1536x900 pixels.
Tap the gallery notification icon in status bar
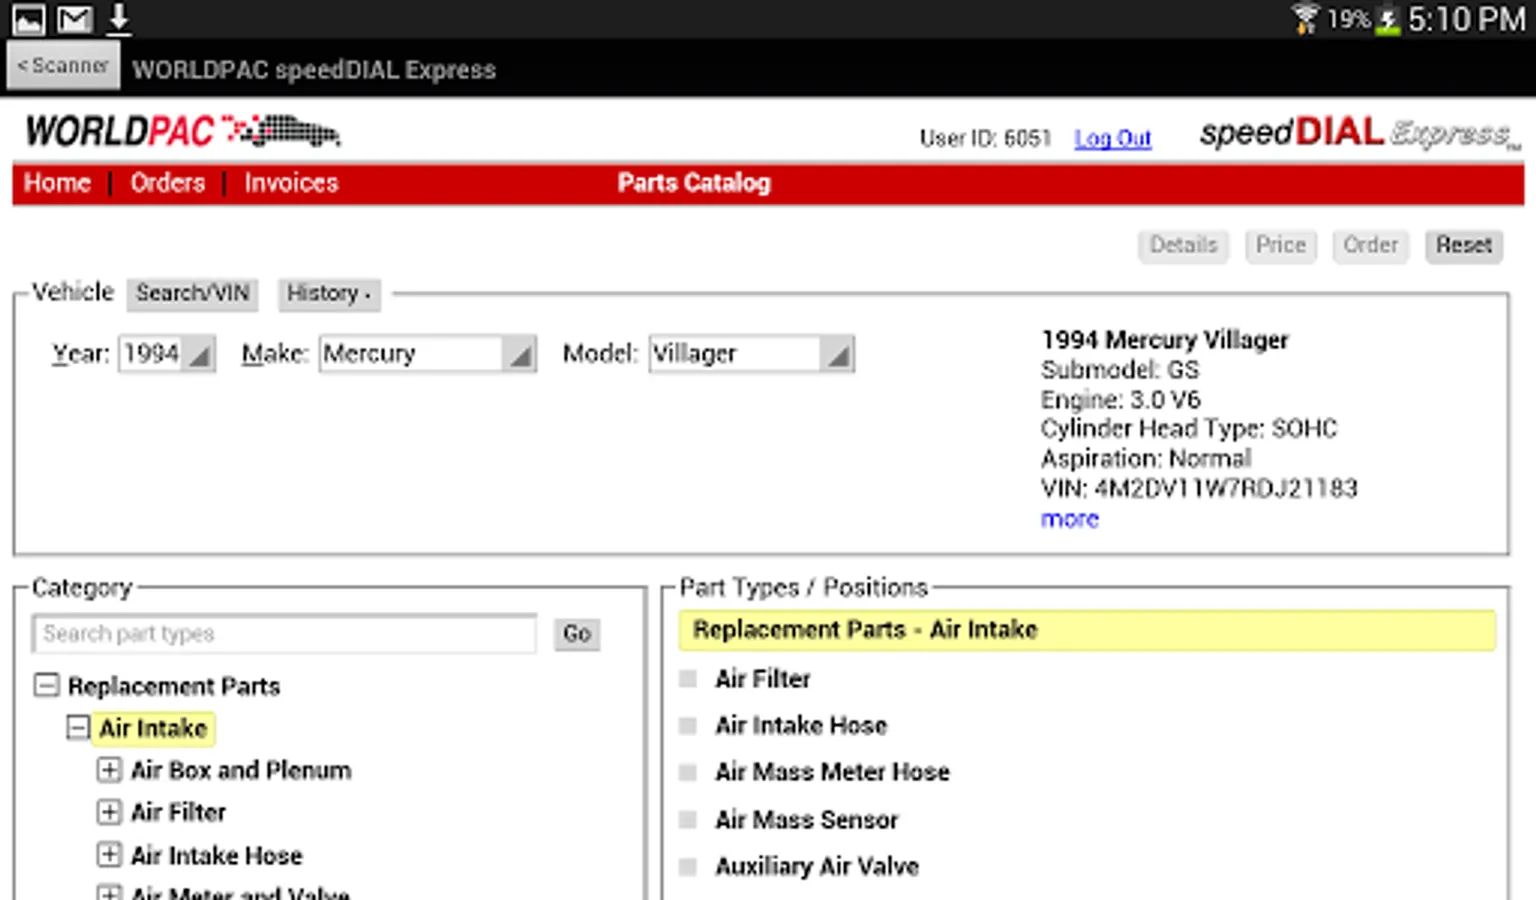click(x=28, y=18)
